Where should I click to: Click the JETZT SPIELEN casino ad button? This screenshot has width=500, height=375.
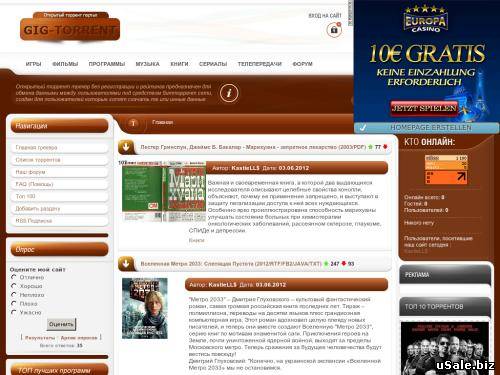[424, 108]
